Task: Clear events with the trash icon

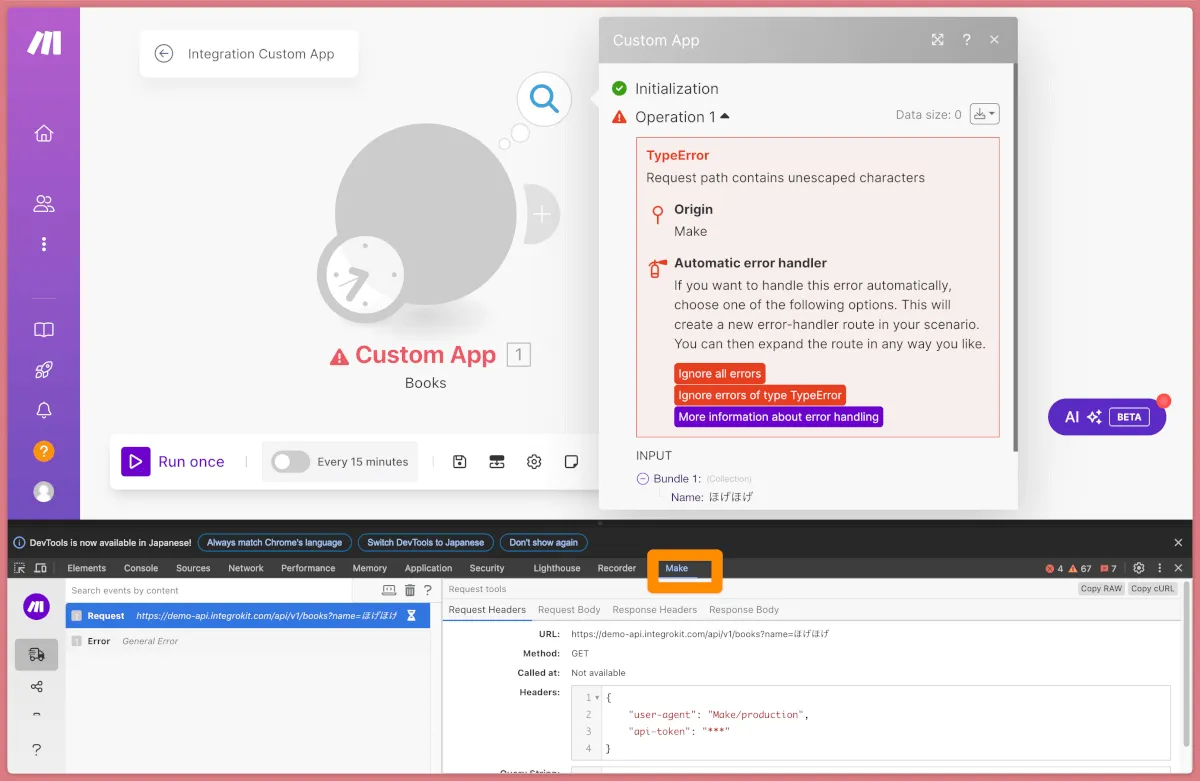Action: pos(410,591)
